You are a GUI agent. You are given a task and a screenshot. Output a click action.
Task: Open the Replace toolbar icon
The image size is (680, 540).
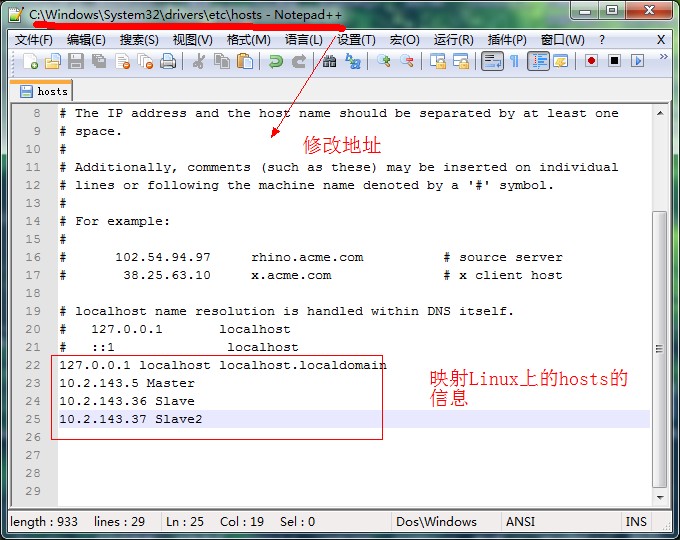353,61
